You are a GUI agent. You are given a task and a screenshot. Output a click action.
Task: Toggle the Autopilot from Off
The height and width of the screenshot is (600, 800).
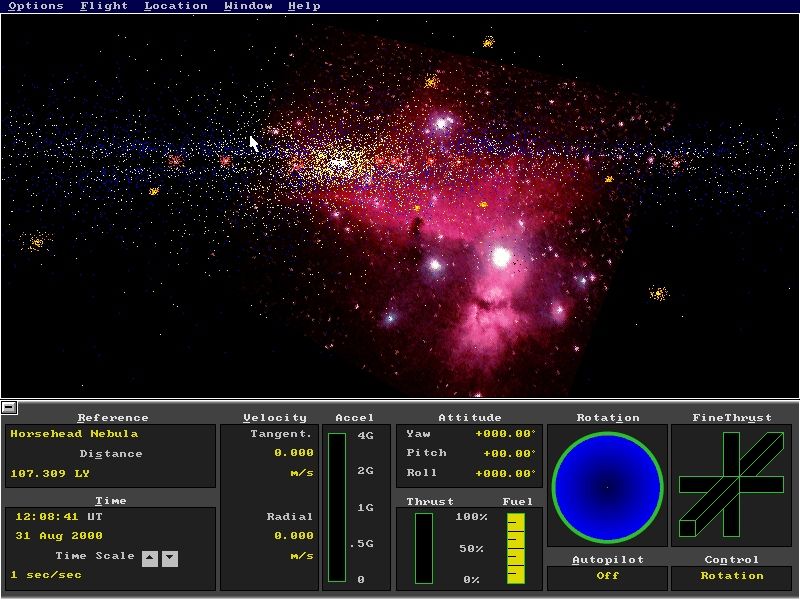tap(606, 576)
